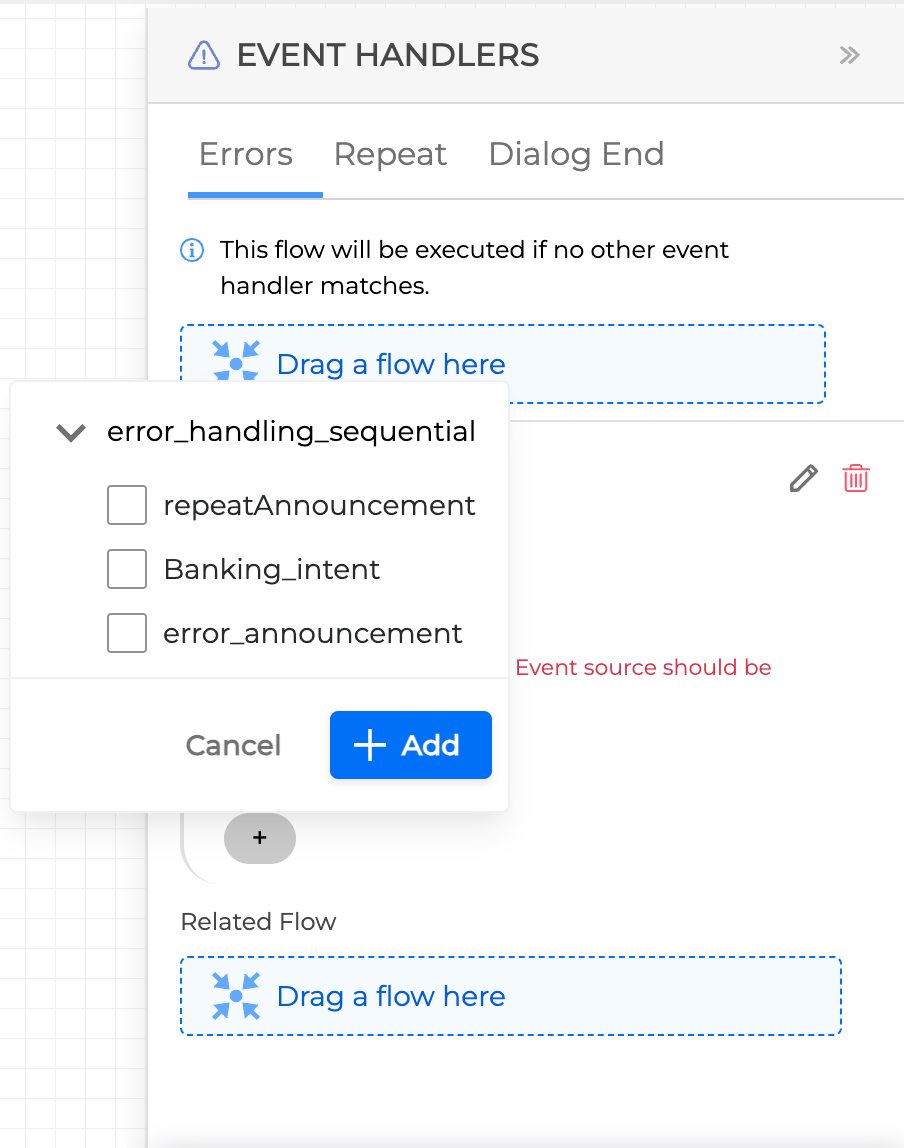Click the pencil edit icon
904x1148 pixels.
[x=803, y=479]
